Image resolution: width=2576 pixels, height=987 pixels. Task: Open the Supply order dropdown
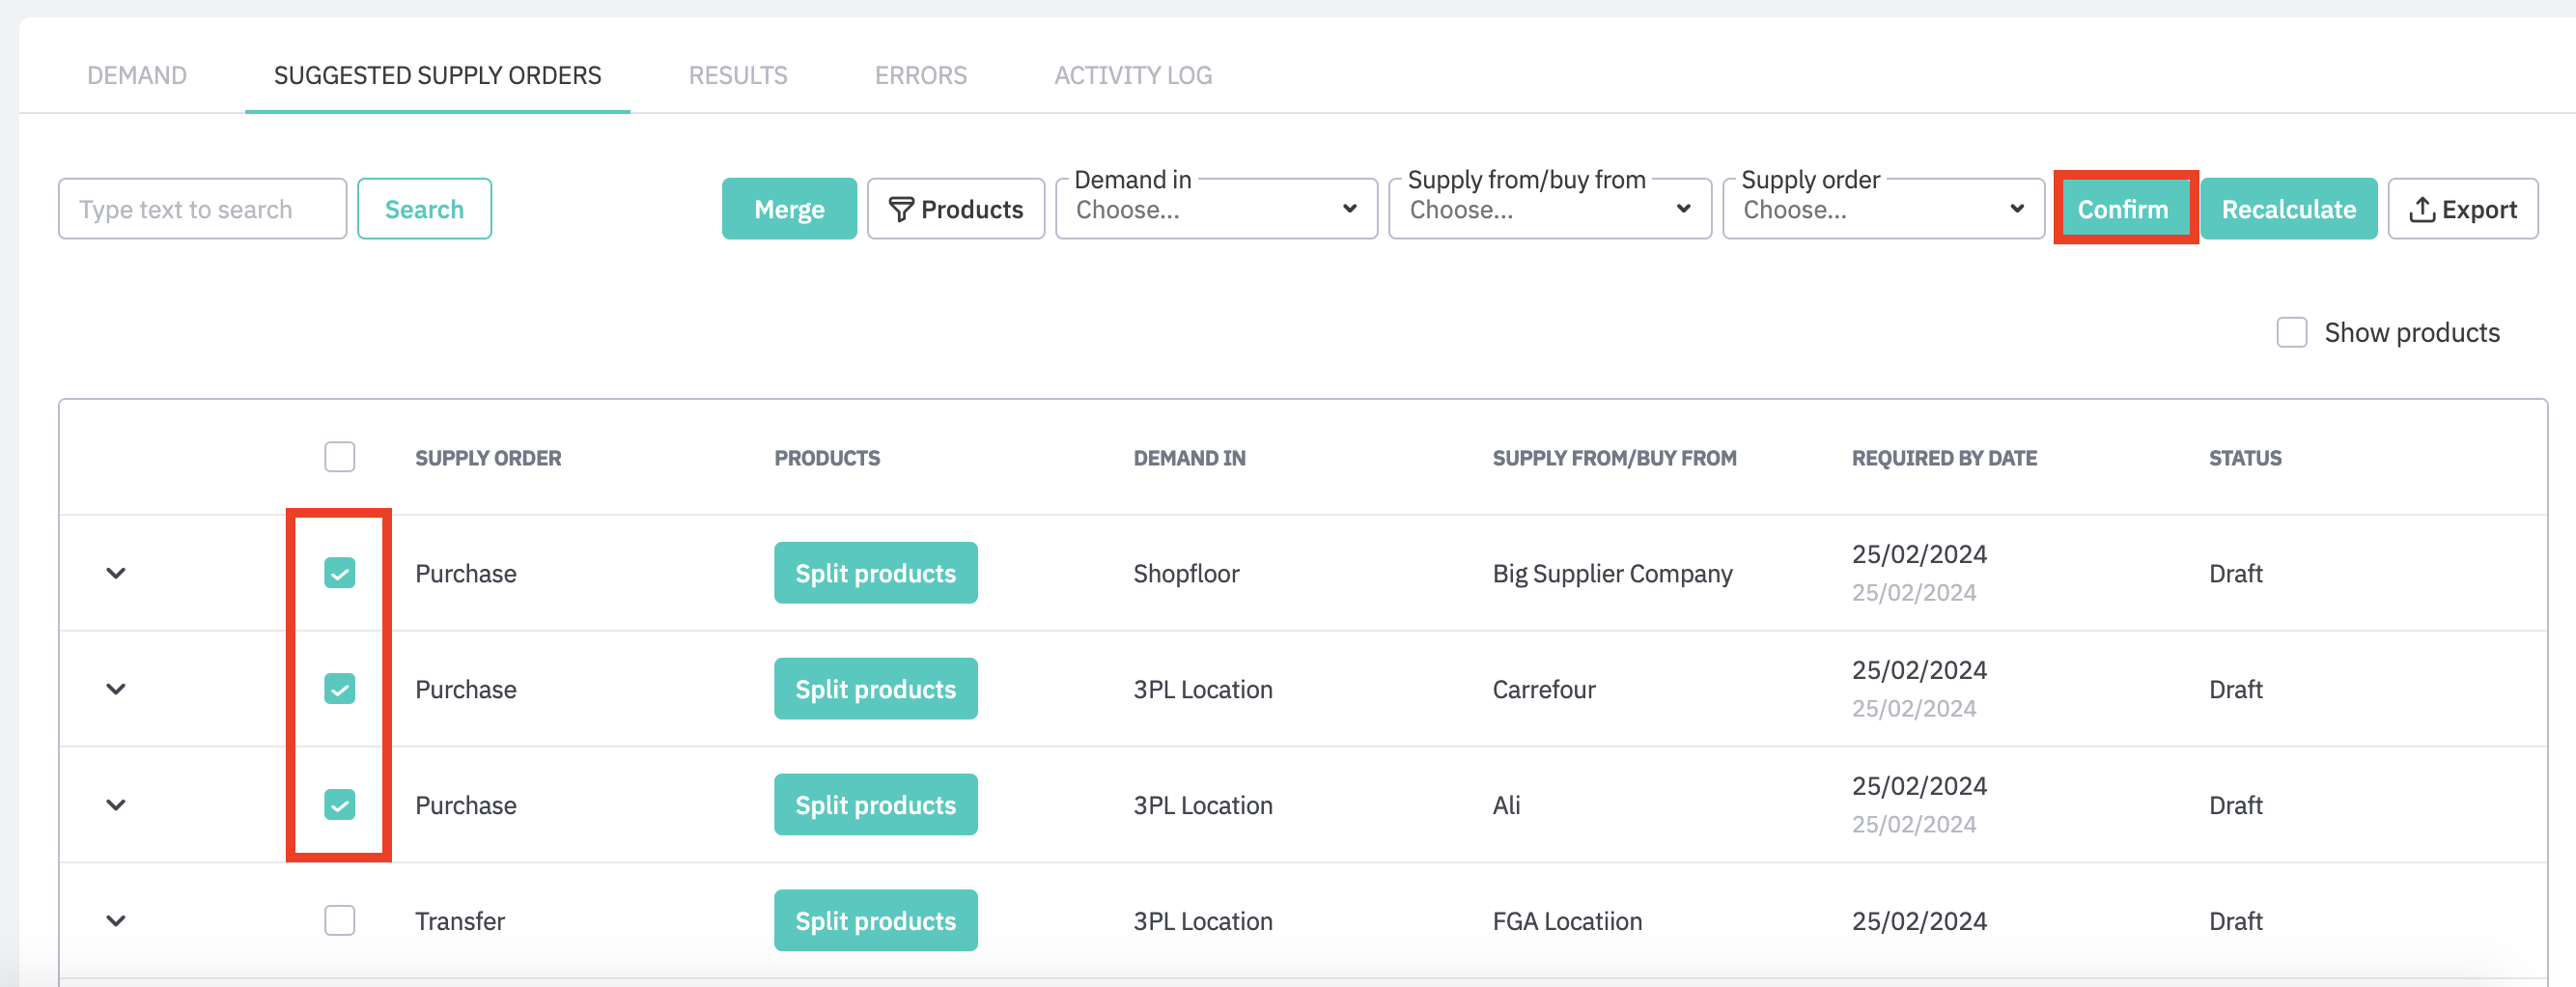pyautogui.click(x=1883, y=209)
